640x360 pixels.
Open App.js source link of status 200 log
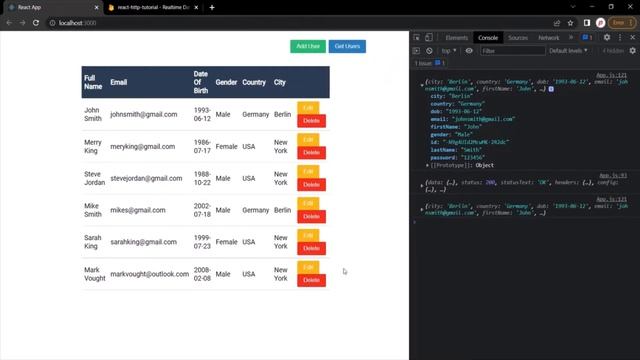tap(613, 176)
